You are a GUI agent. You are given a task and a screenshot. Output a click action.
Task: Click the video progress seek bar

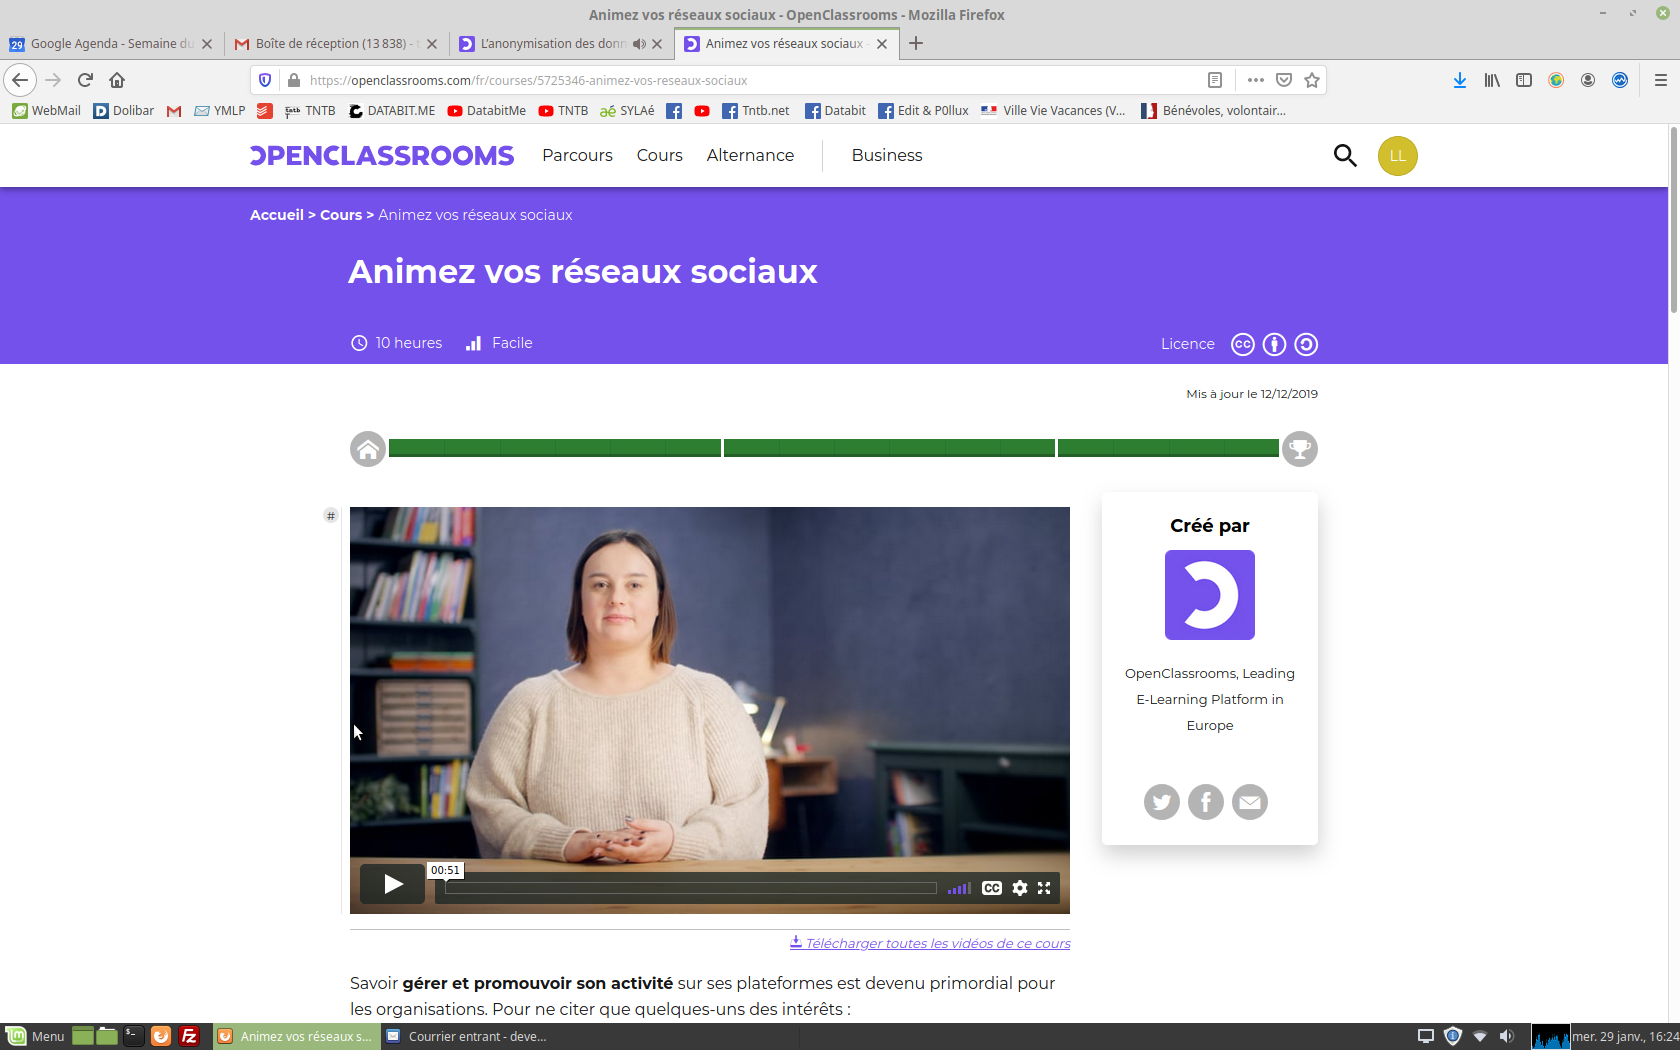pyautogui.click(x=690, y=888)
